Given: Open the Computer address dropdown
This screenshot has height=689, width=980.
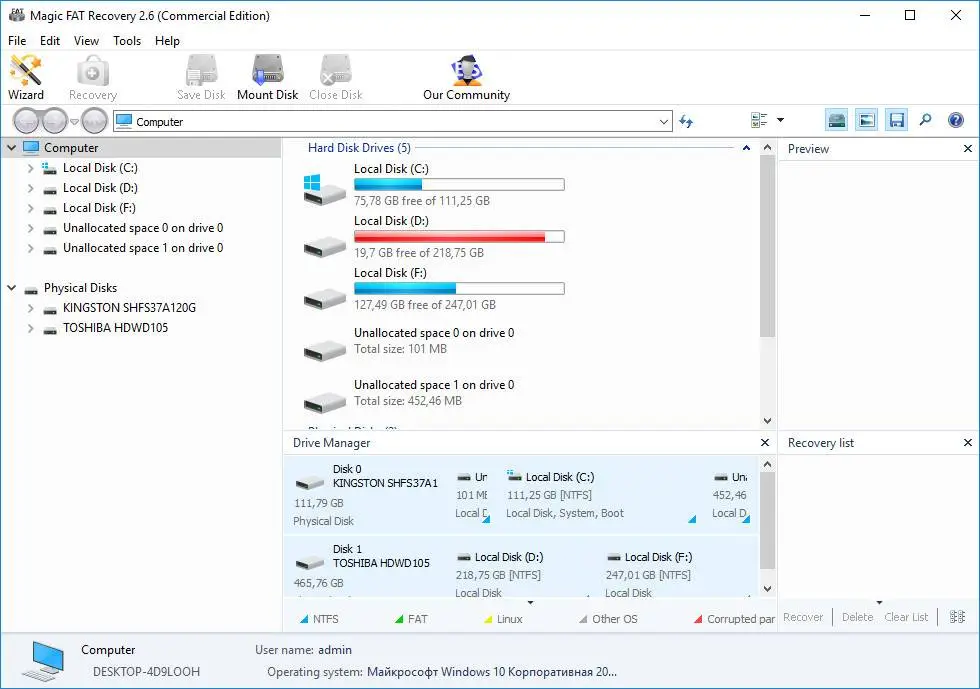Looking at the screenshot, I should pyautogui.click(x=664, y=122).
